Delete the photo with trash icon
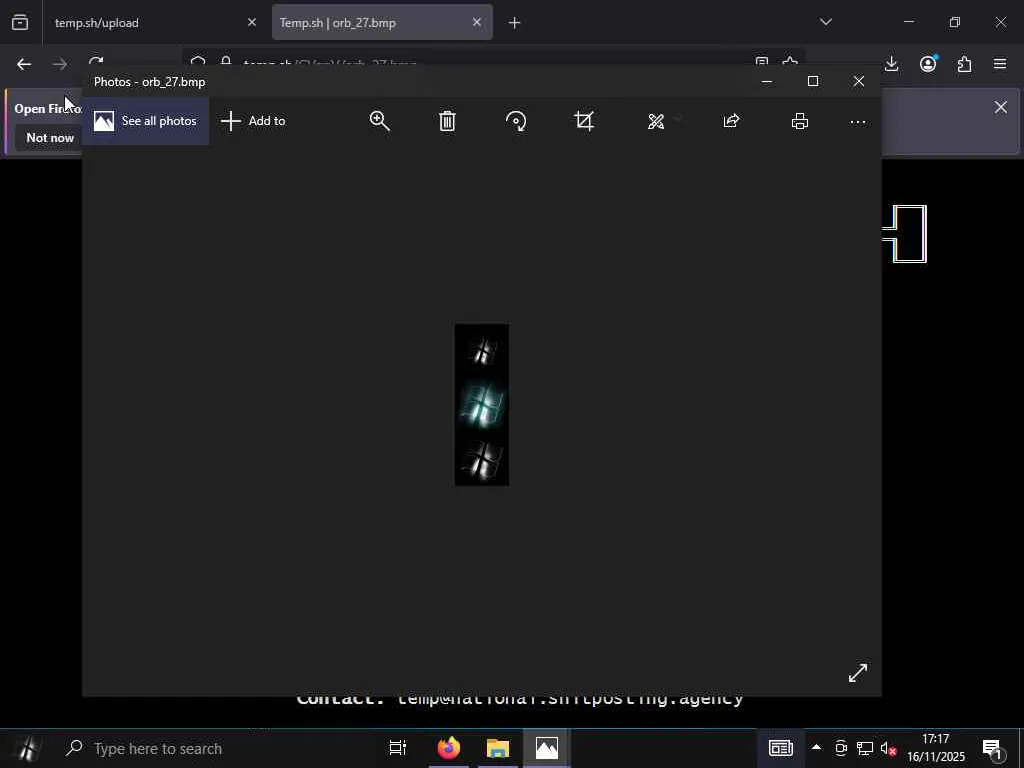1024x768 pixels. (447, 121)
